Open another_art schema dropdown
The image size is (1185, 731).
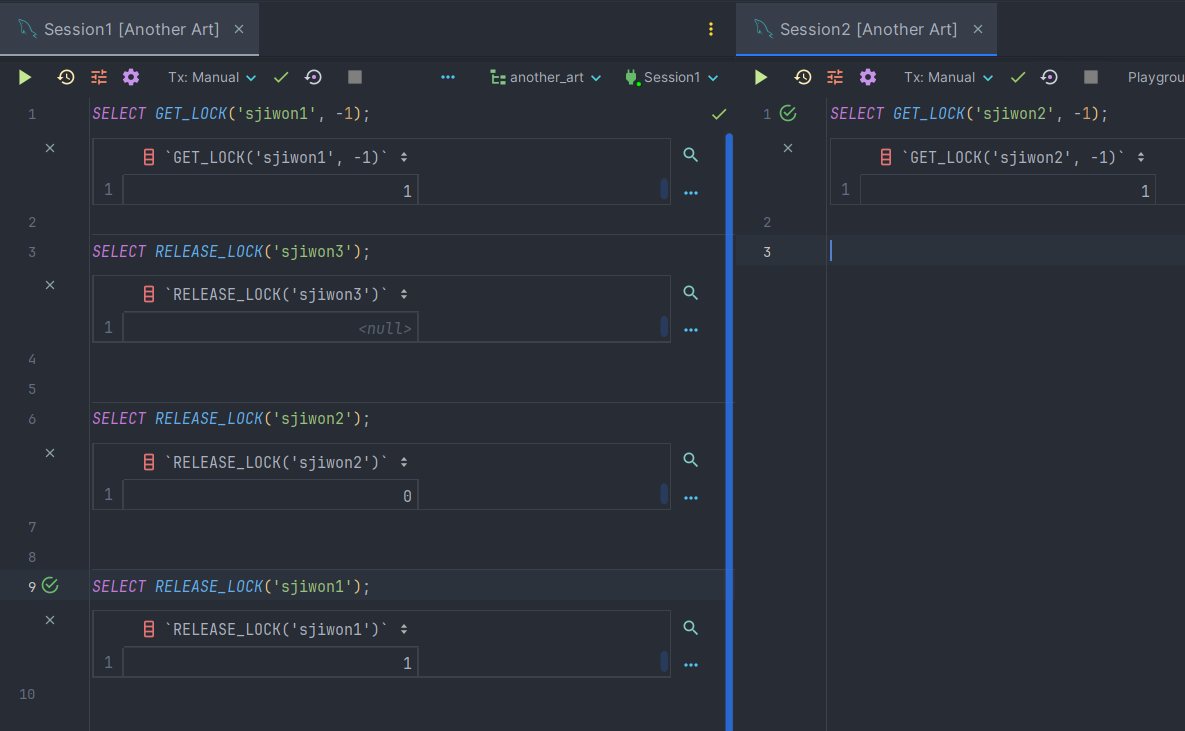546,77
